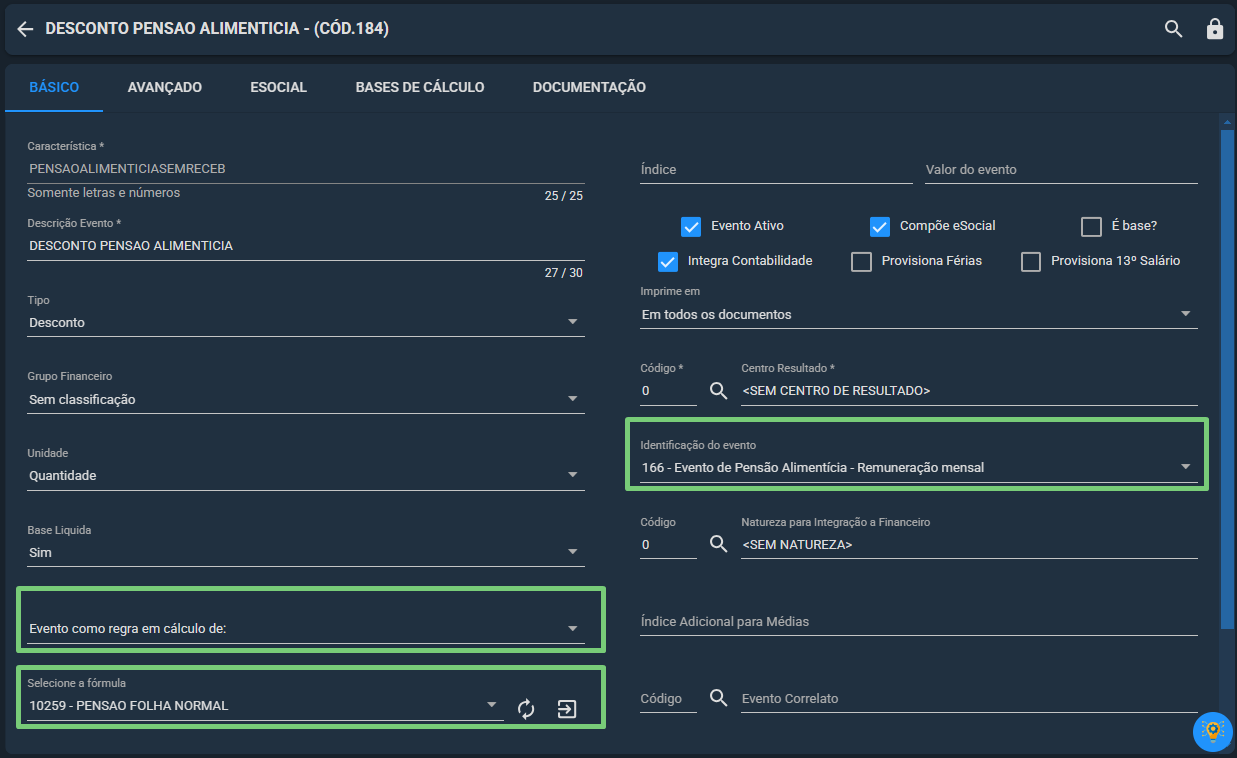Click the Evento Correlato Código field
This screenshot has height=758, width=1237.
[x=668, y=699]
